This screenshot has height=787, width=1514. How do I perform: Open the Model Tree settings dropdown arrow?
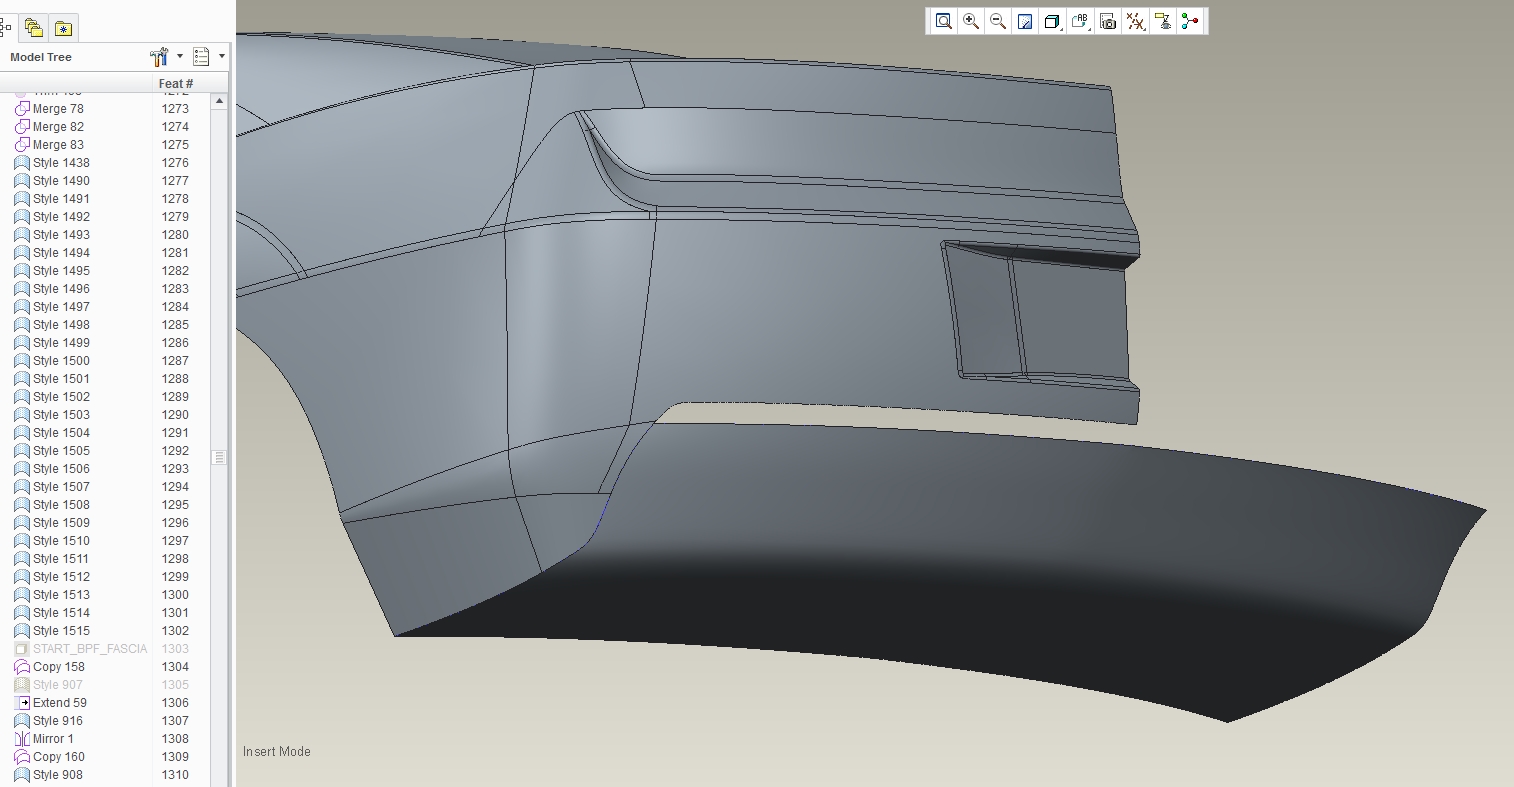[180, 57]
